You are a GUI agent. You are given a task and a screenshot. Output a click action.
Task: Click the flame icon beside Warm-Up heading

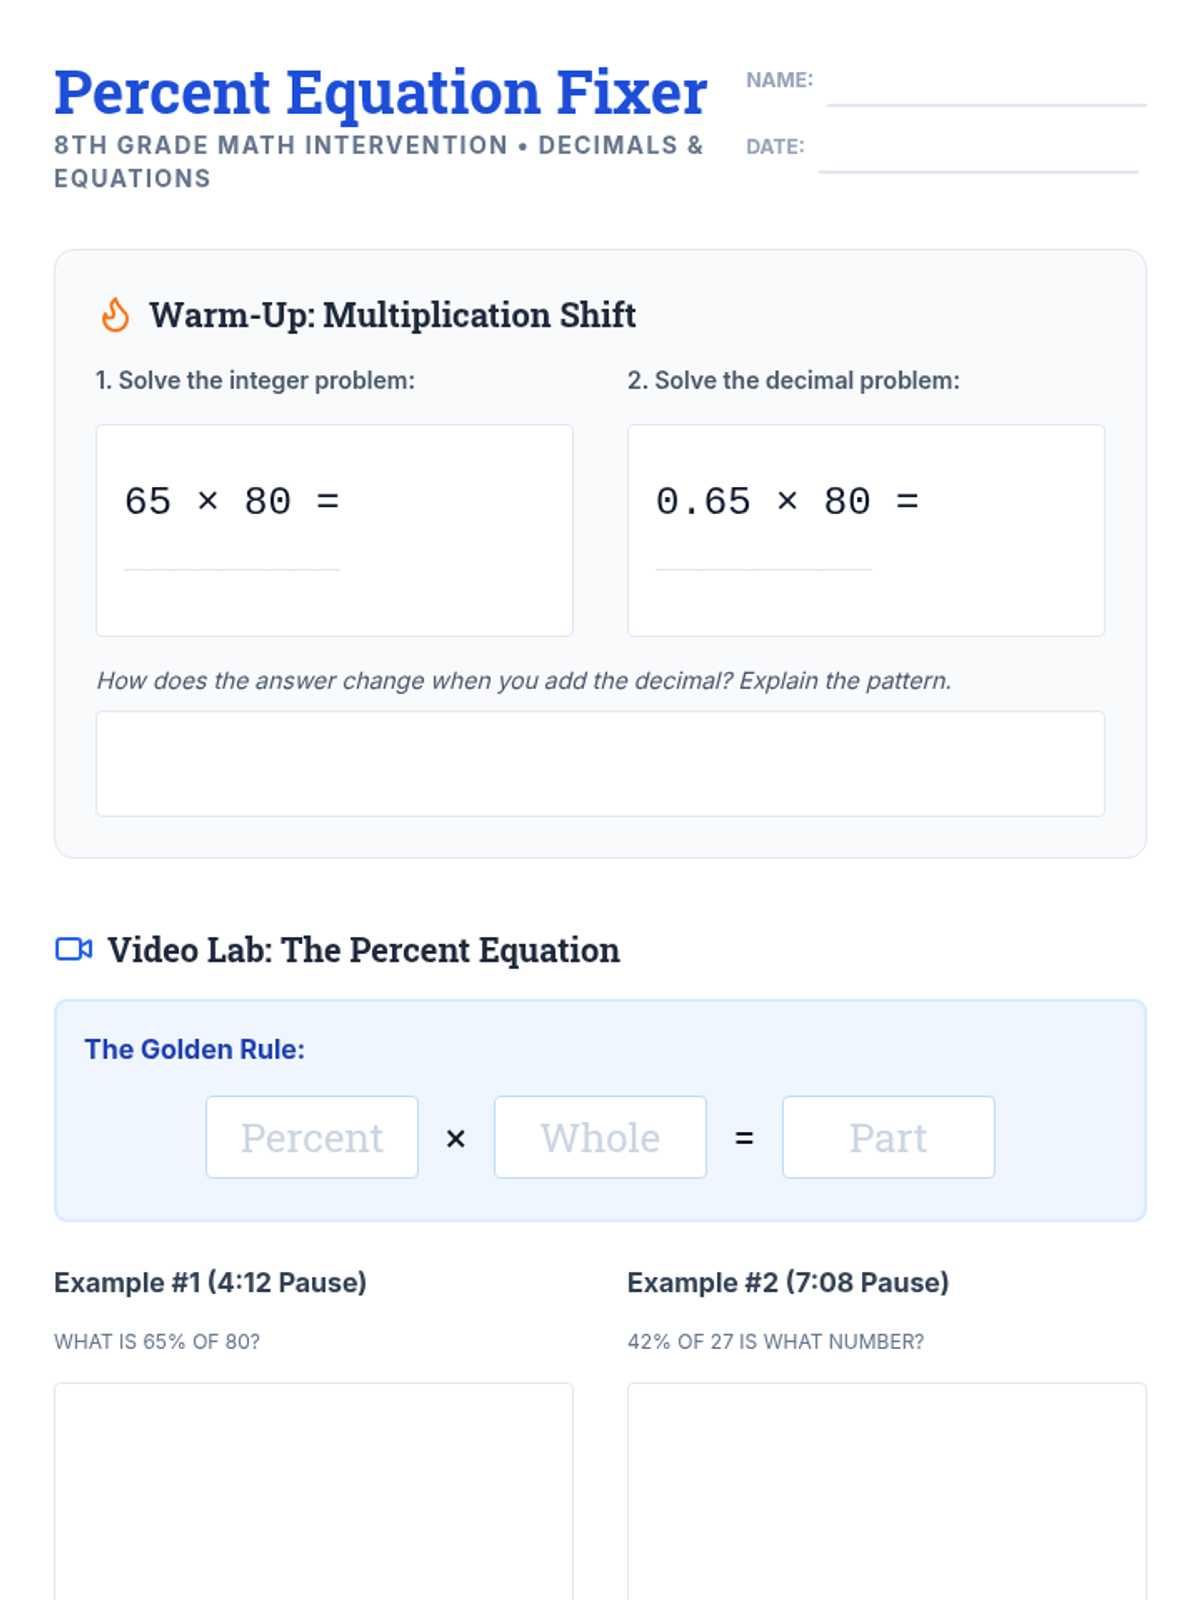[x=116, y=315]
